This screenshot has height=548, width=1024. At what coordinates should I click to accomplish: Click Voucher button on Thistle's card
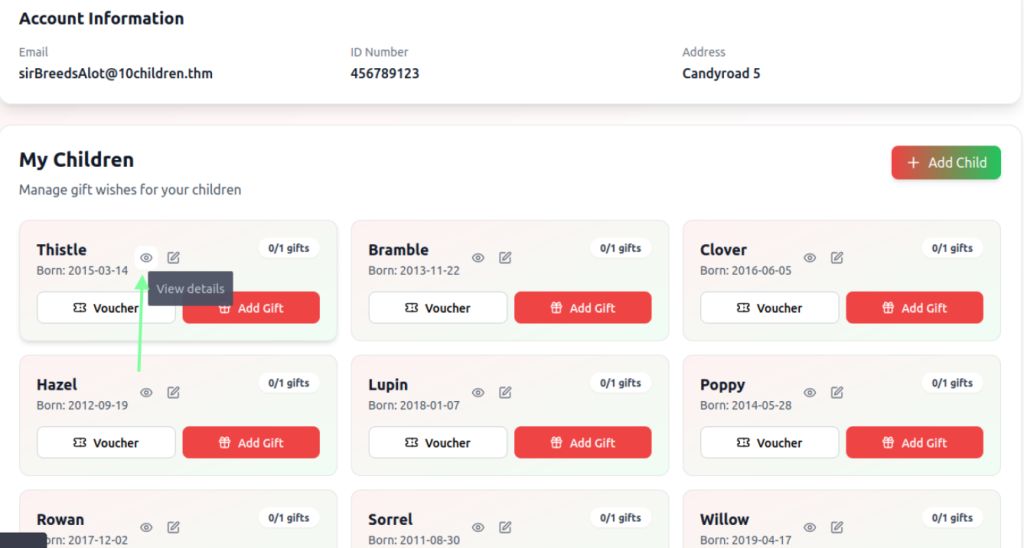click(106, 308)
